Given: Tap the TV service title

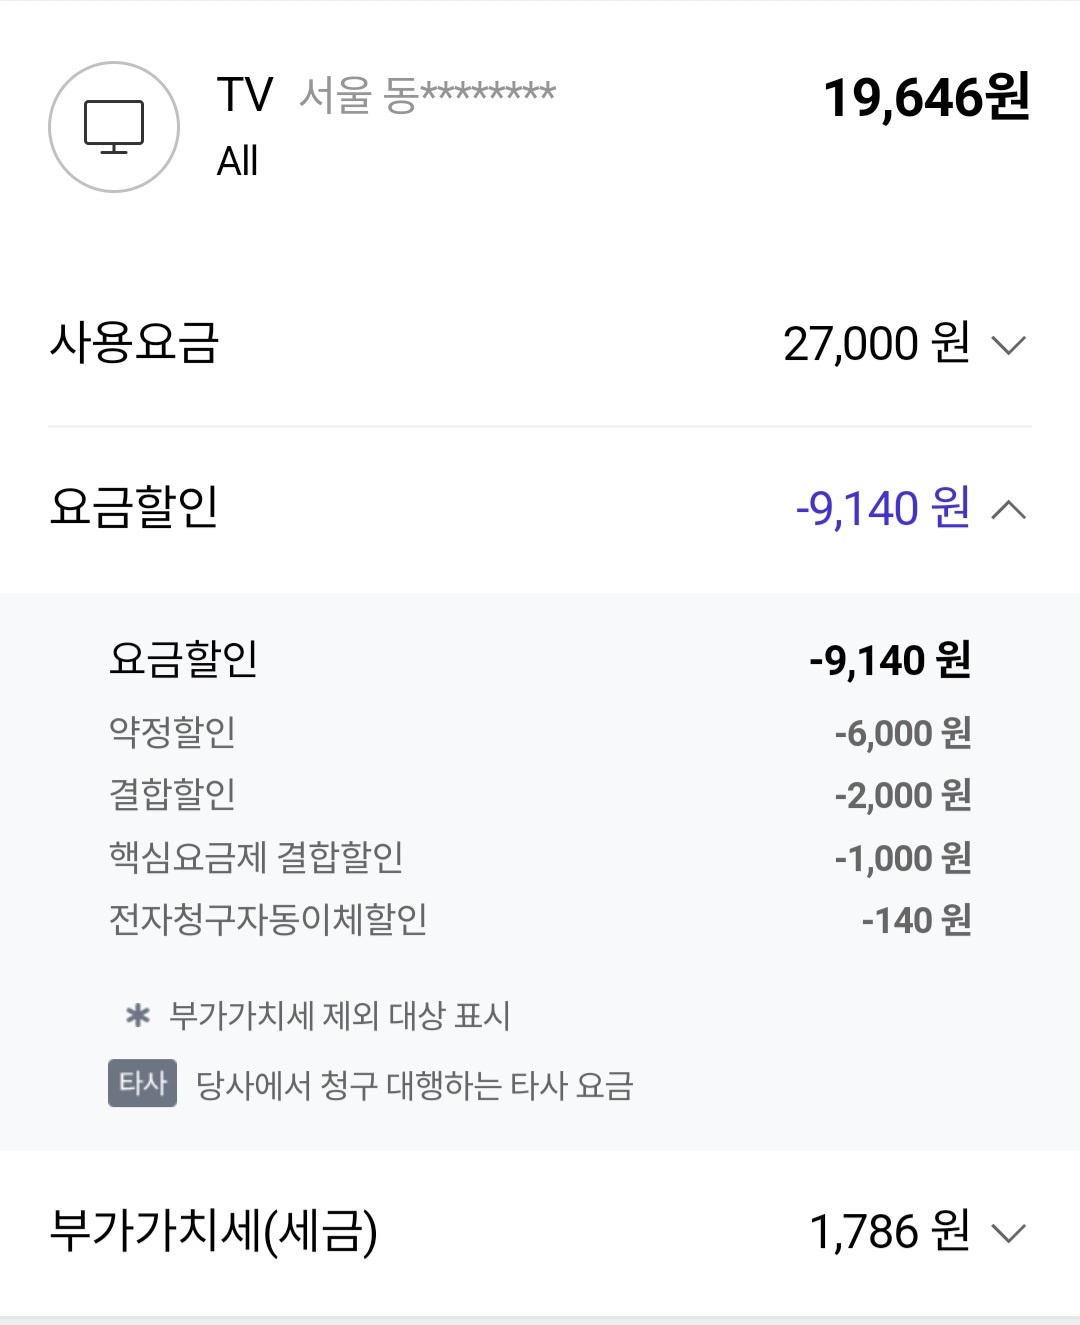Looking at the screenshot, I should click(x=244, y=96).
